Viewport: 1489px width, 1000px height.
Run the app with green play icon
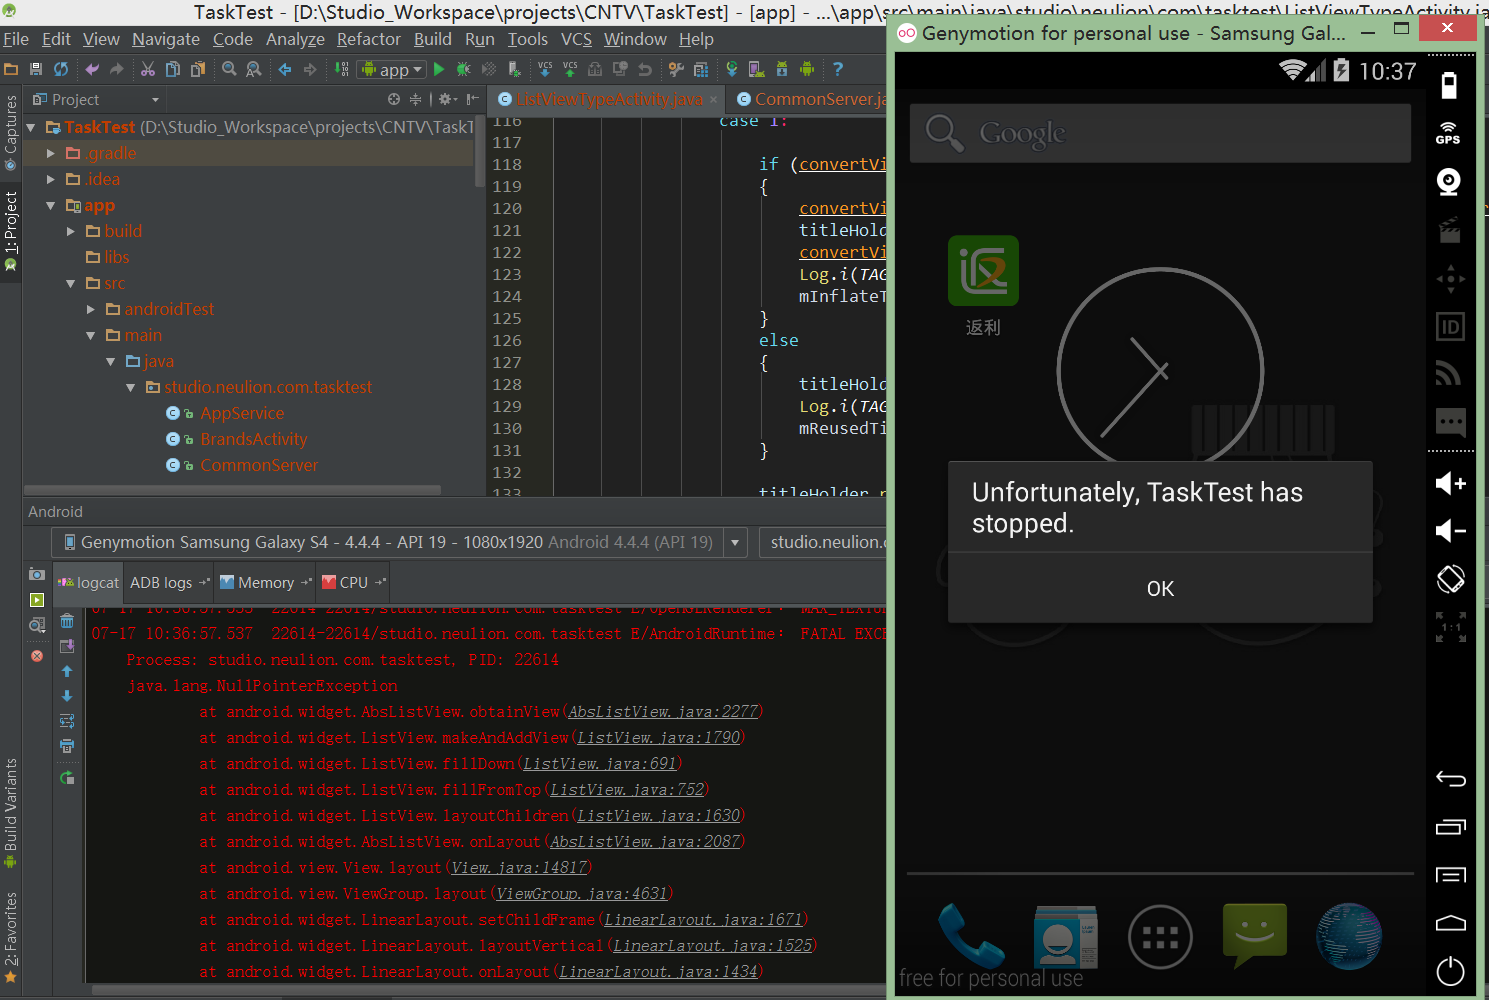pyautogui.click(x=438, y=69)
